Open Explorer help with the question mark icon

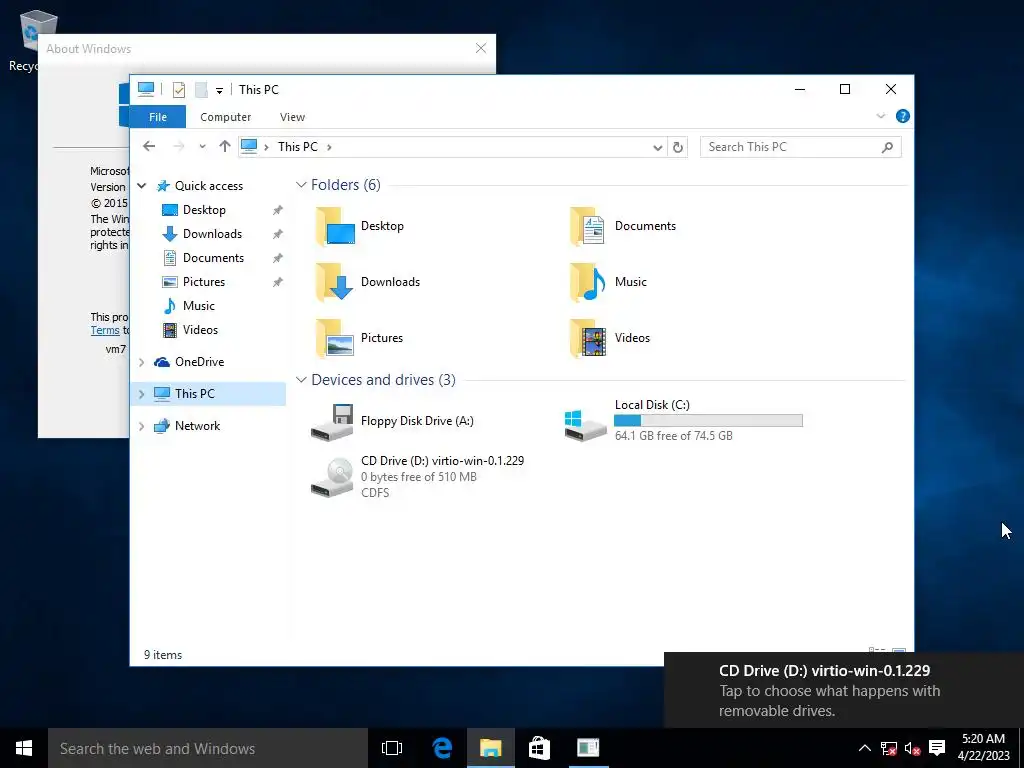click(x=903, y=116)
